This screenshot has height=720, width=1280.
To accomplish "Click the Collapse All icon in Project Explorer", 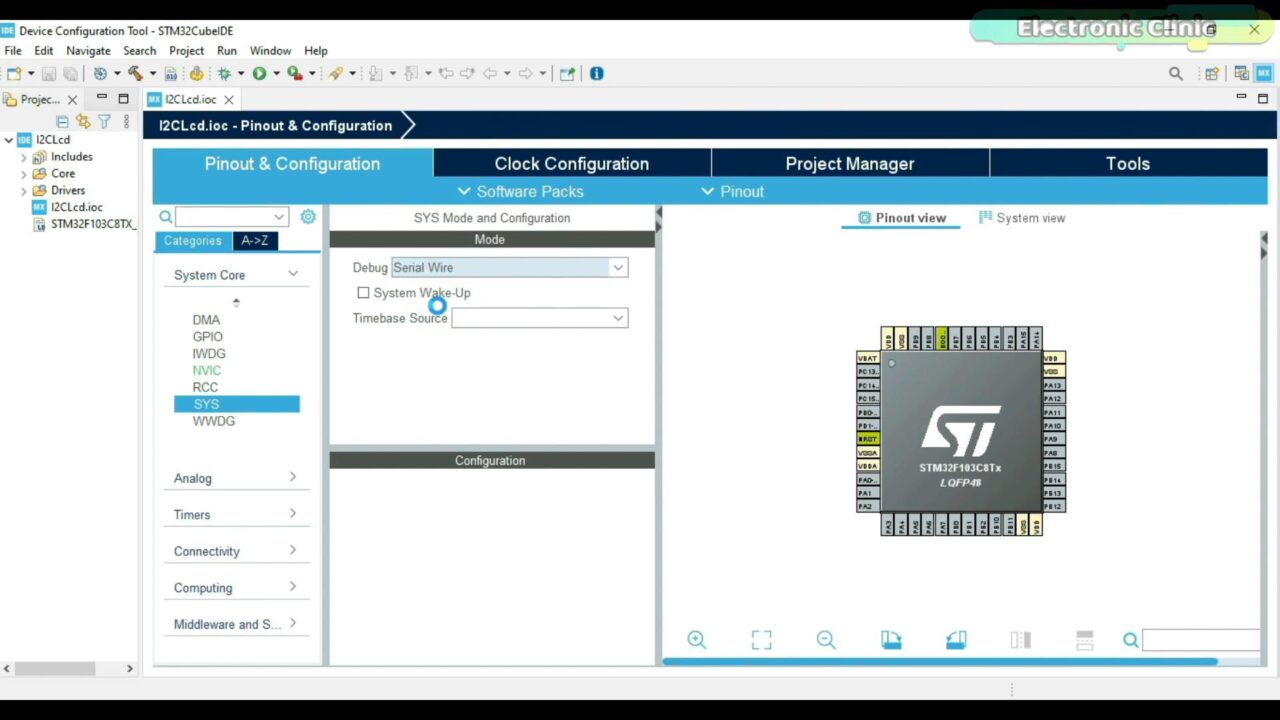I will (x=62, y=121).
